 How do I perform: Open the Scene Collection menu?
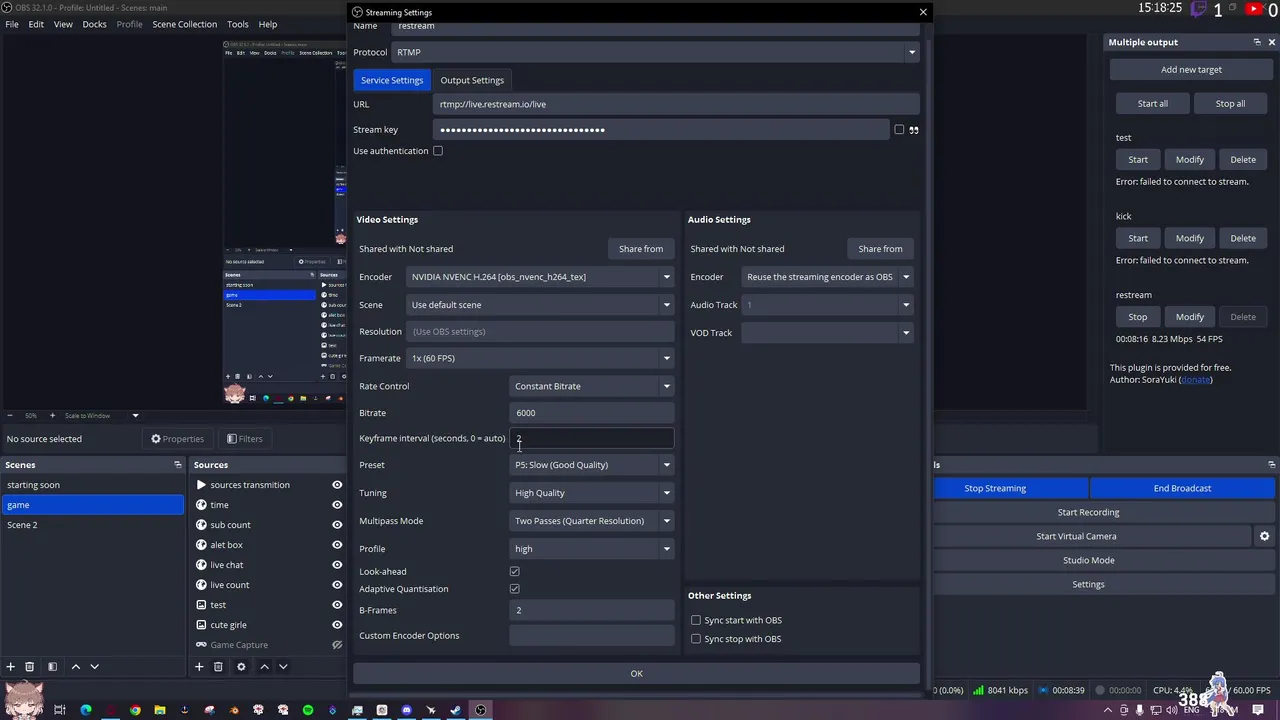tap(184, 24)
